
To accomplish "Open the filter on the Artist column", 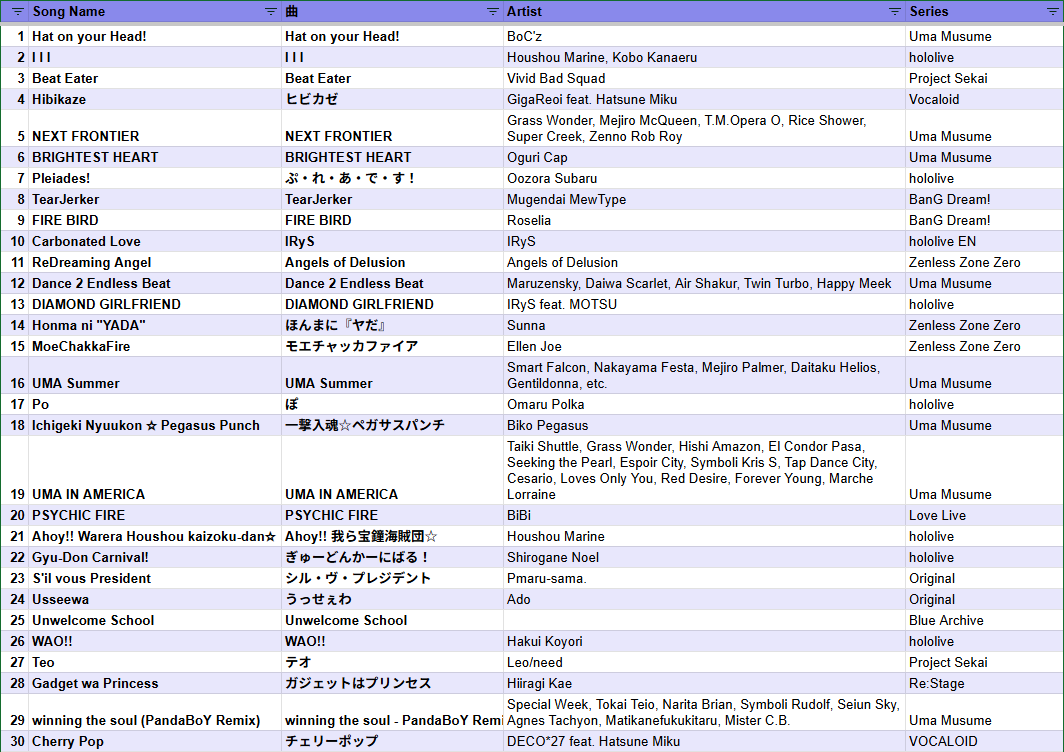I will 894,12.
